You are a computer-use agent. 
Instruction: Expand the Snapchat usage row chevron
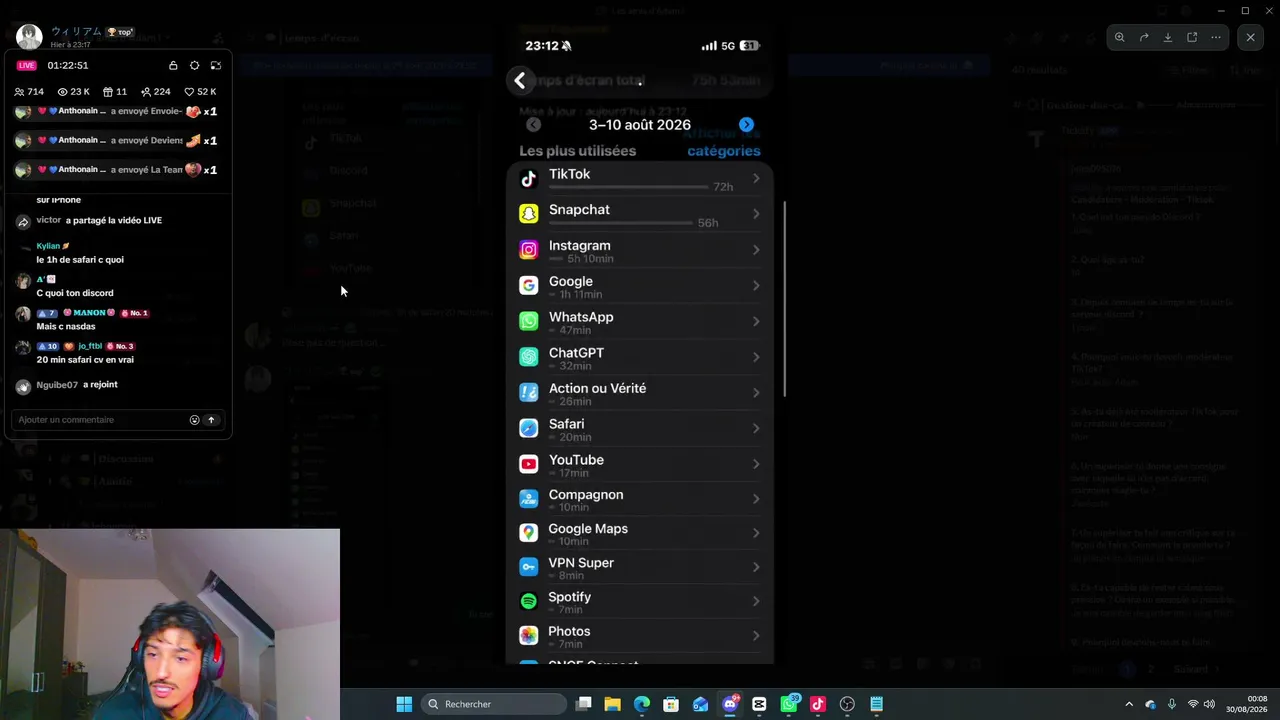pyautogui.click(x=756, y=214)
